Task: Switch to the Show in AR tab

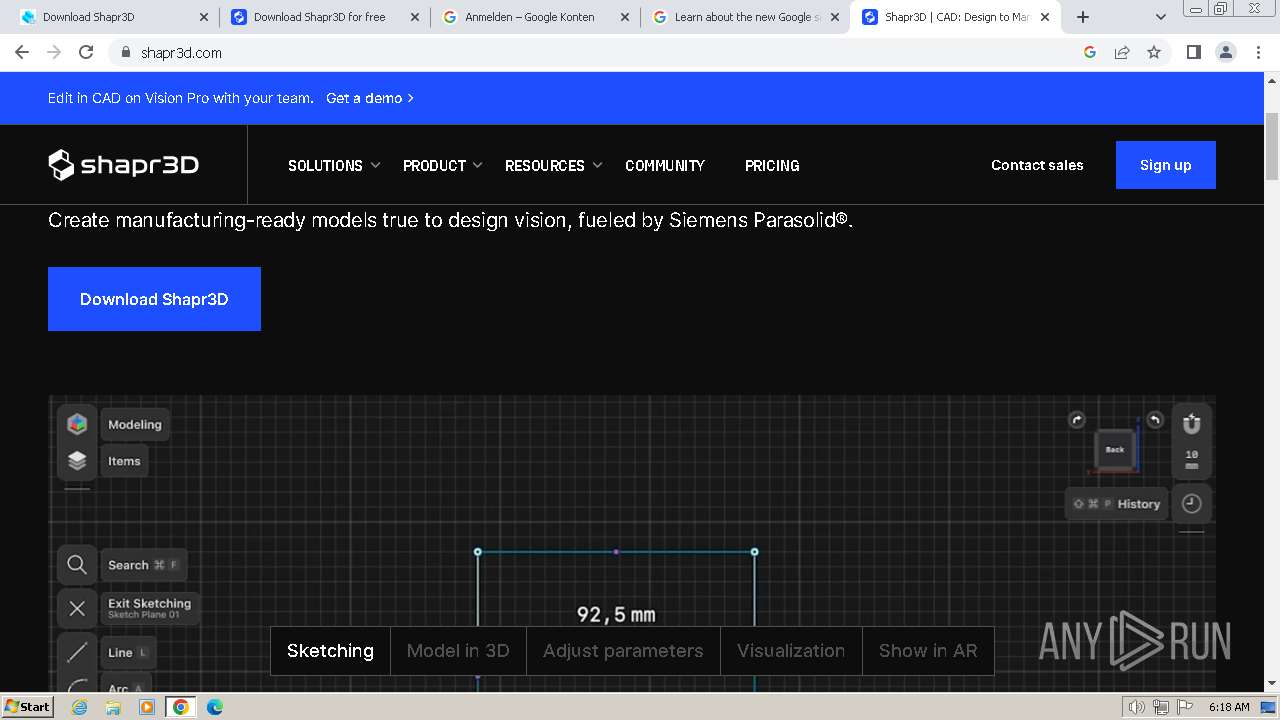Action: pos(928,651)
